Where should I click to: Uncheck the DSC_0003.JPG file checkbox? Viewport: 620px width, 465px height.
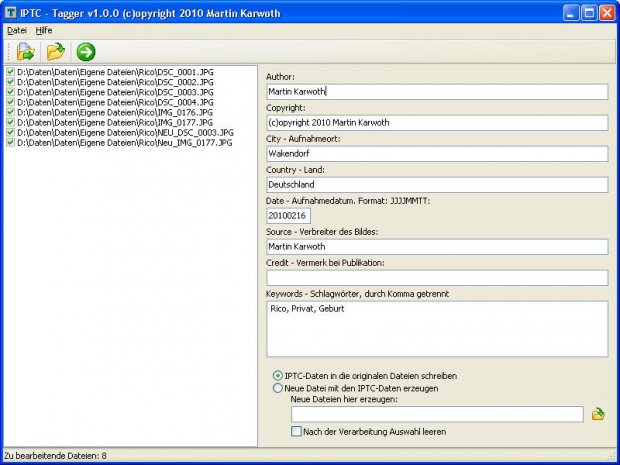pos(11,92)
